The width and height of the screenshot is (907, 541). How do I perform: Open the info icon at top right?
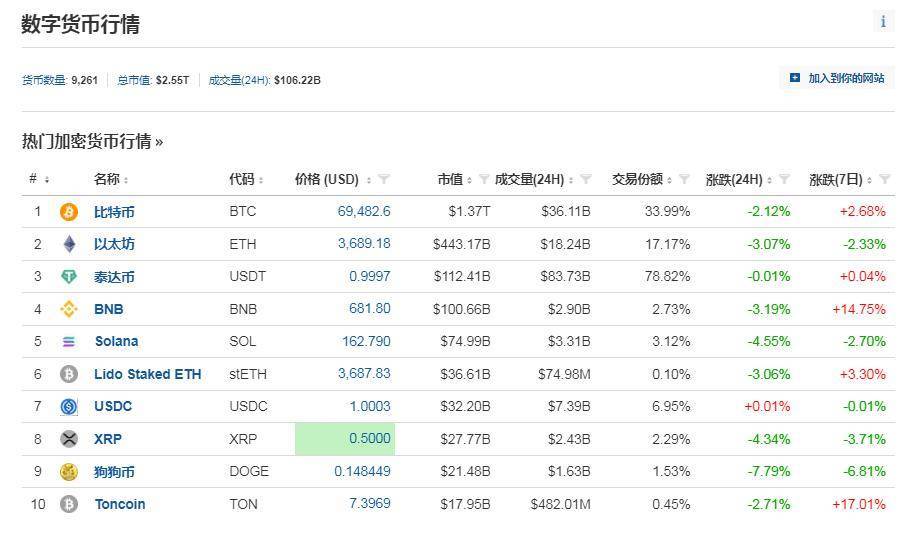[883, 22]
